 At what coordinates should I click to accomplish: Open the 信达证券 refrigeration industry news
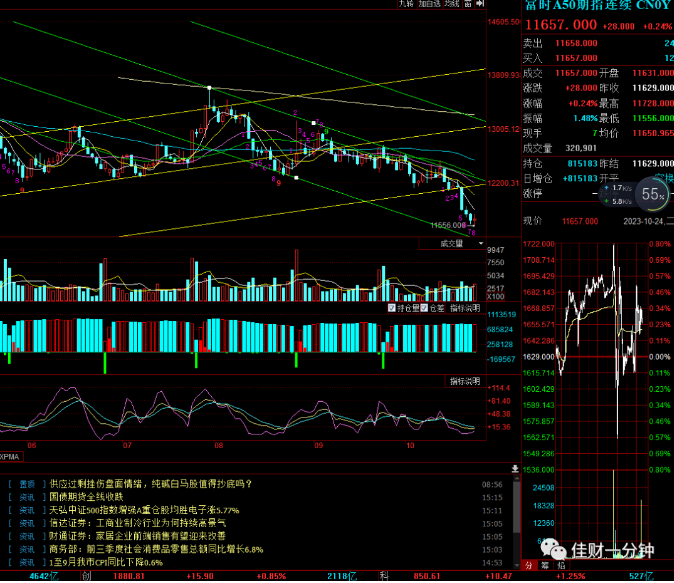tap(138, 523)
